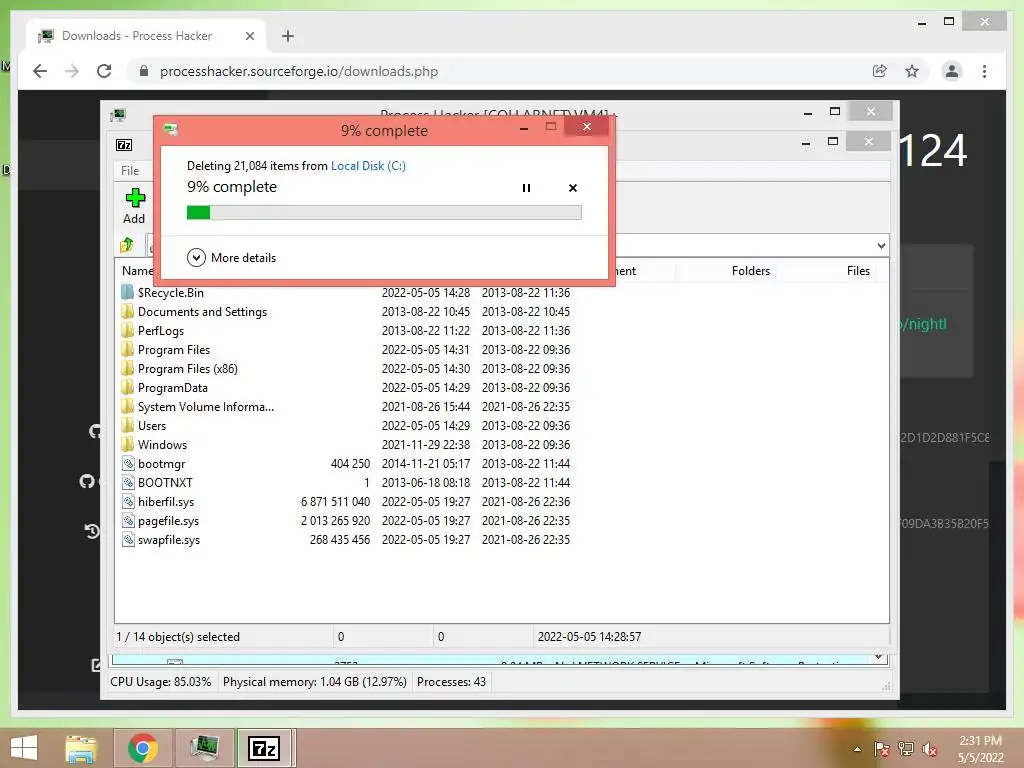Show hidden system tray icons
1024x768 pixels.
tap(857, 749)
